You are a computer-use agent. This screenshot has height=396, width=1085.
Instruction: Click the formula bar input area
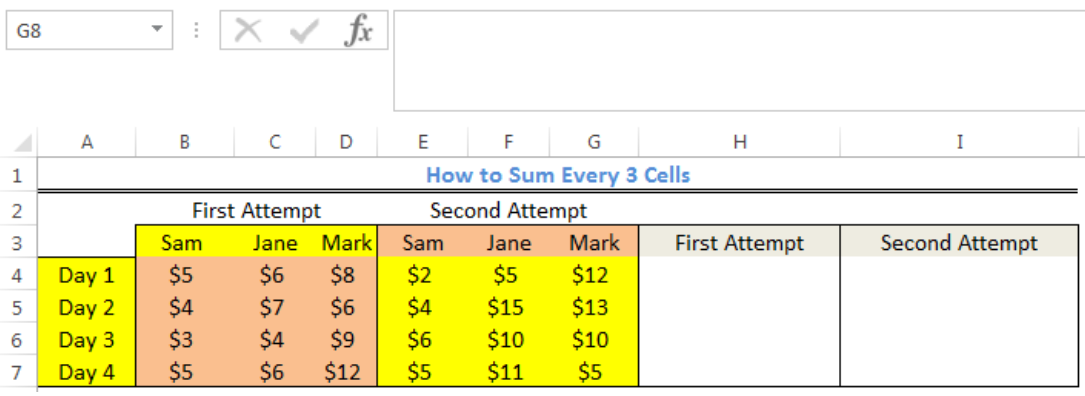[x=739, y=60]
